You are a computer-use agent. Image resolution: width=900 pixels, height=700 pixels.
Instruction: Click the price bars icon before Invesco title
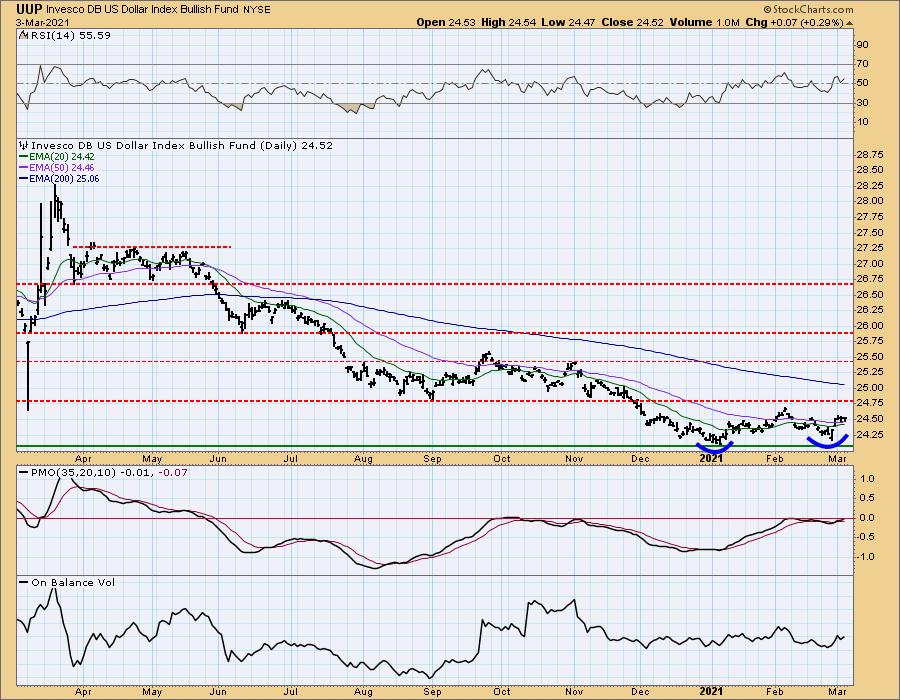(24, 146)
